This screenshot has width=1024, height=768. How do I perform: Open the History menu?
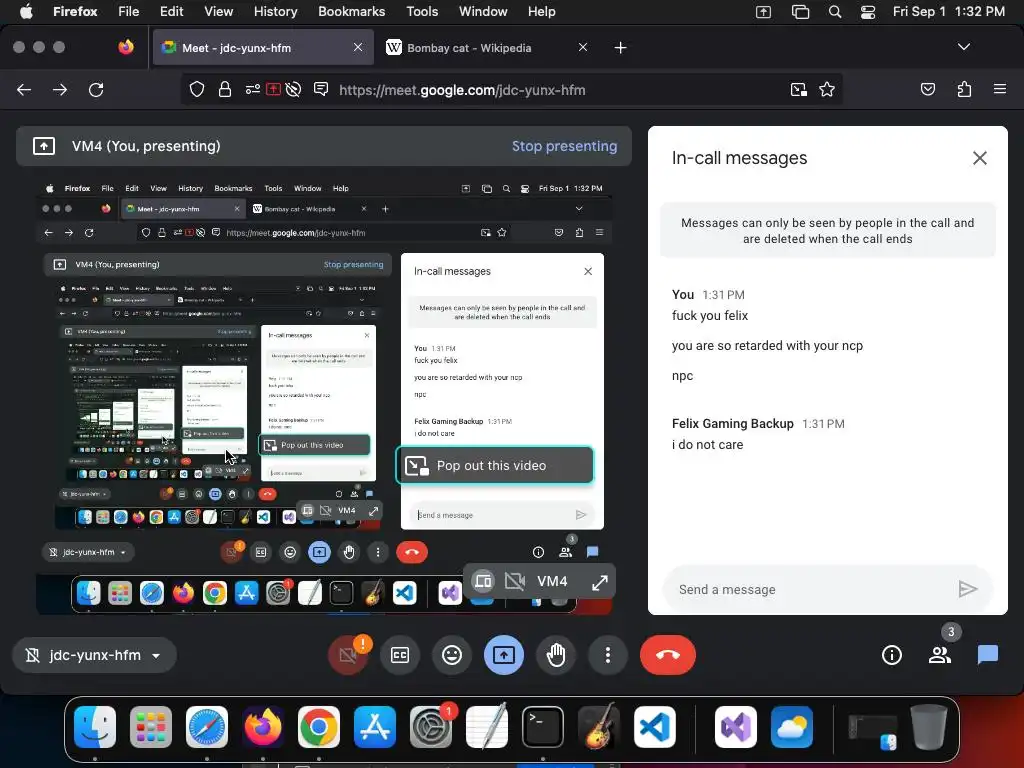275,11
